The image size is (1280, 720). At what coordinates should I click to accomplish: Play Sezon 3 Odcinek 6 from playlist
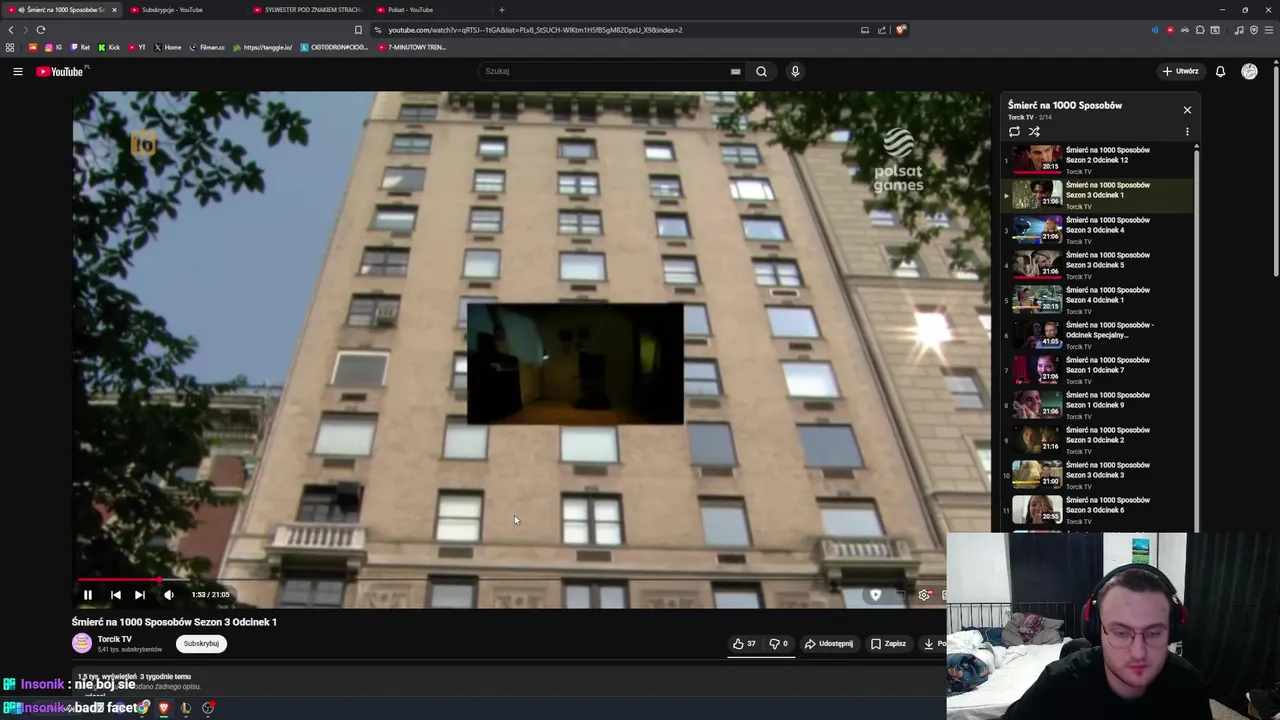1097,510
